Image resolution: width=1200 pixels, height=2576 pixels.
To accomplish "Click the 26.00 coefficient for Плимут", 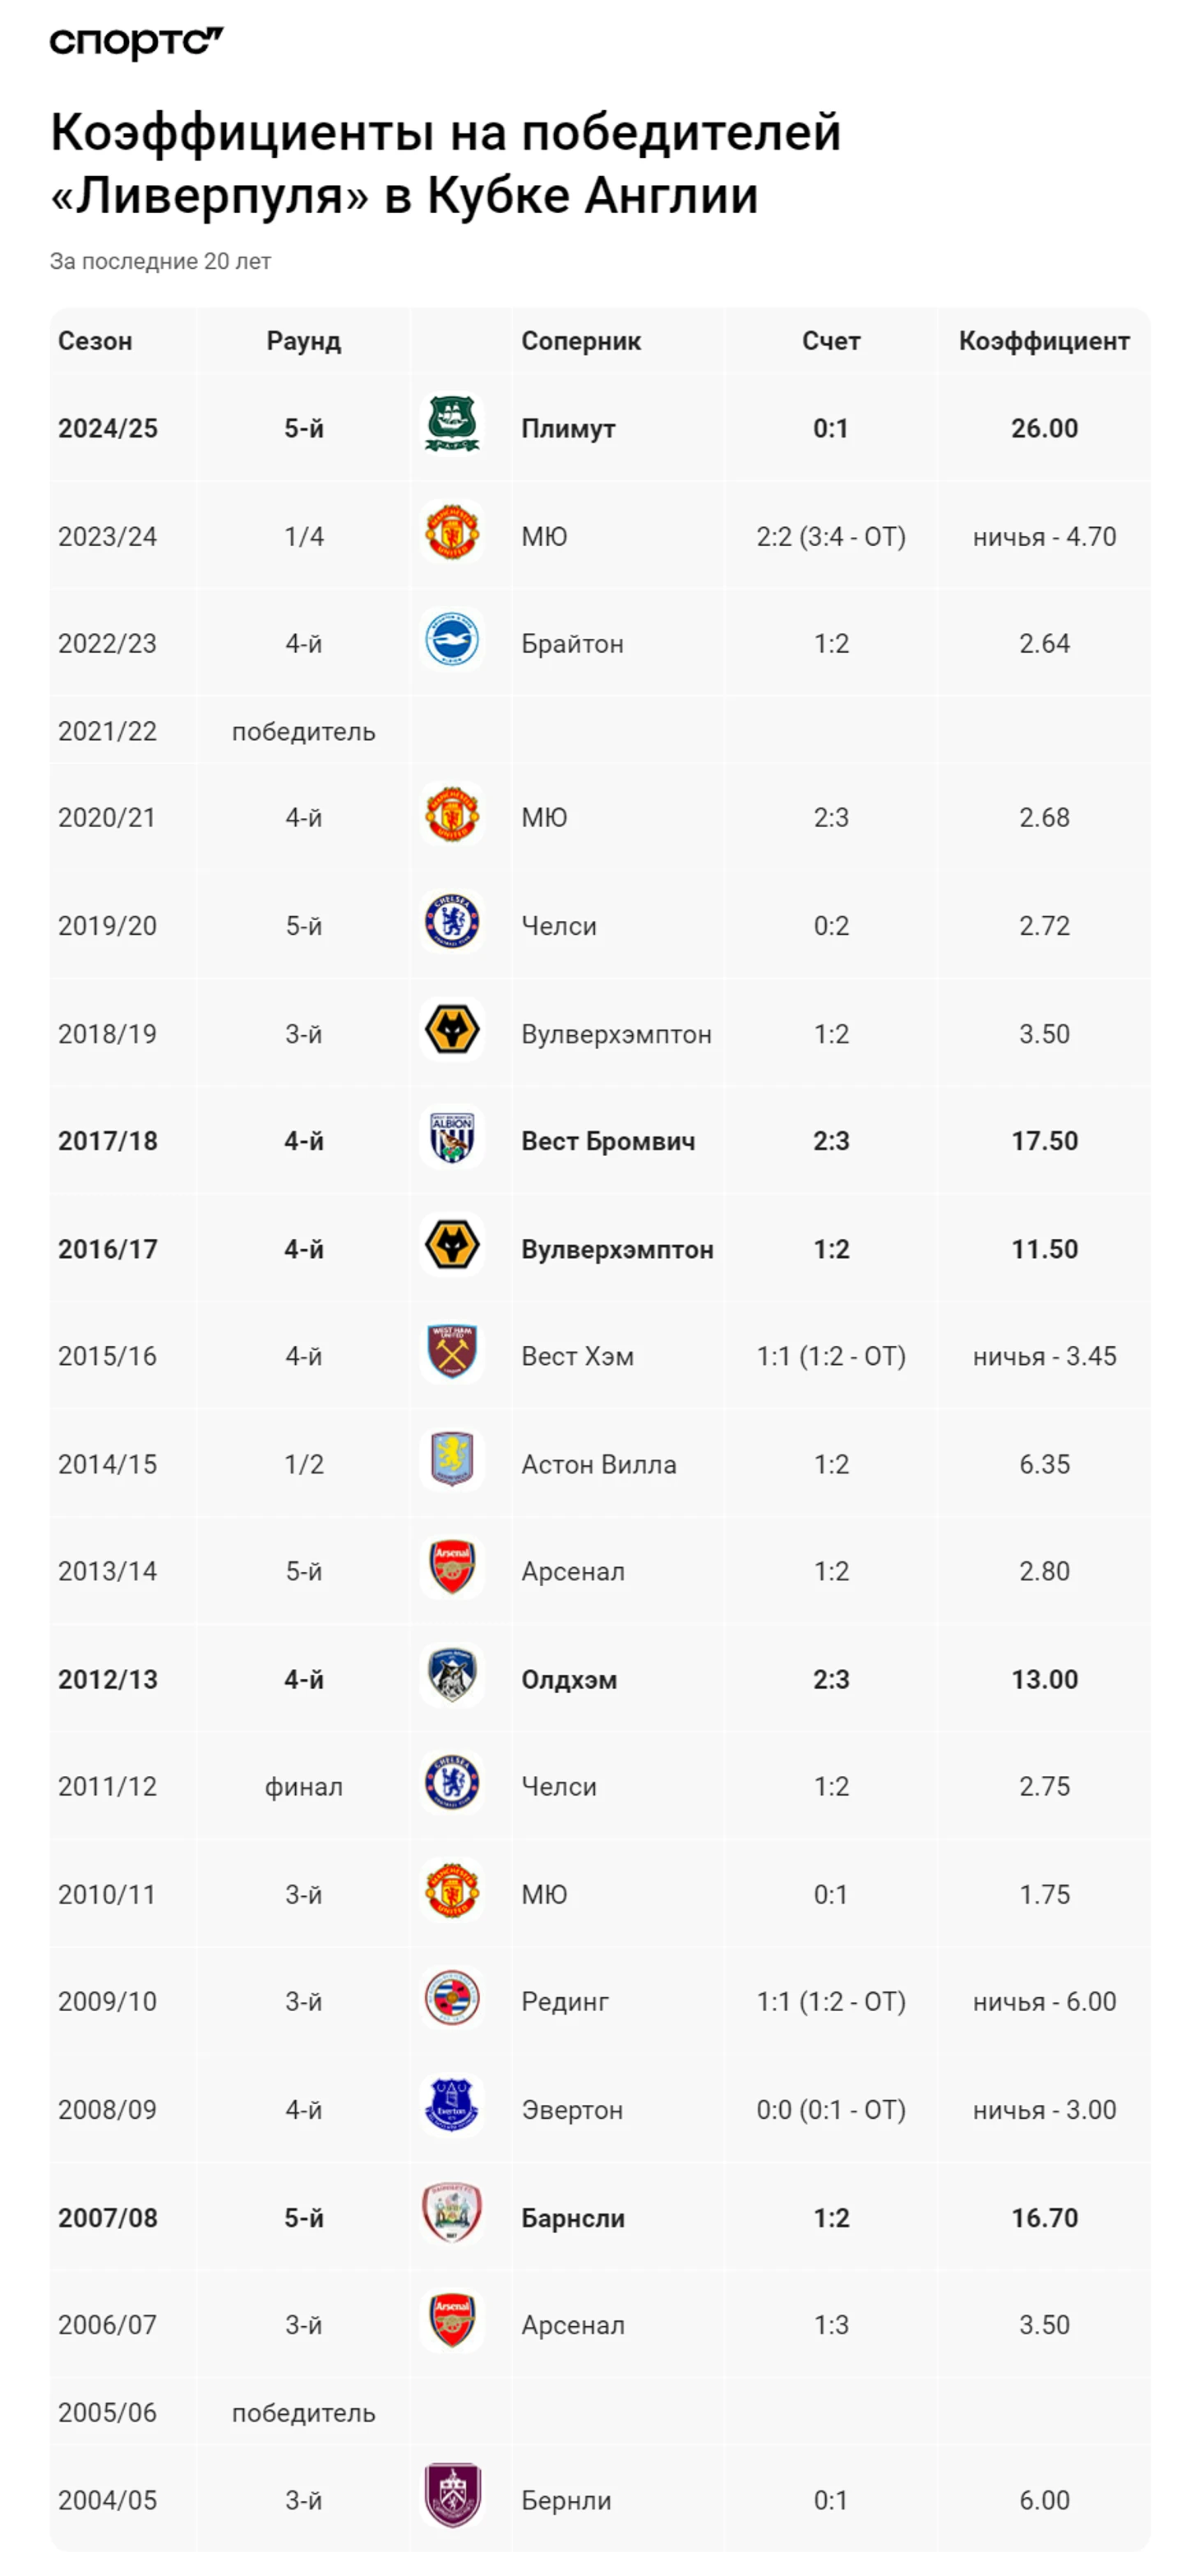I will pos(1044,428).
